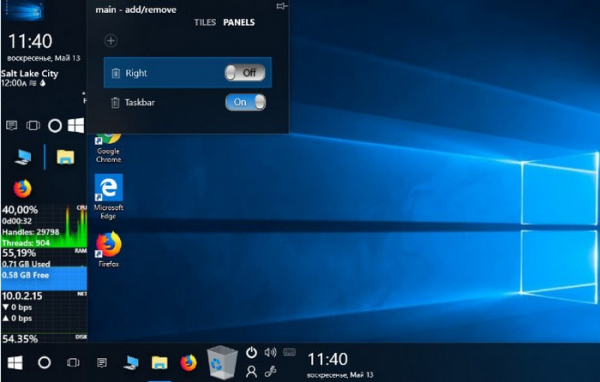Click the Salt Lake City weather tile
This screenshot has height=382, width=600.
click(29, 78)
